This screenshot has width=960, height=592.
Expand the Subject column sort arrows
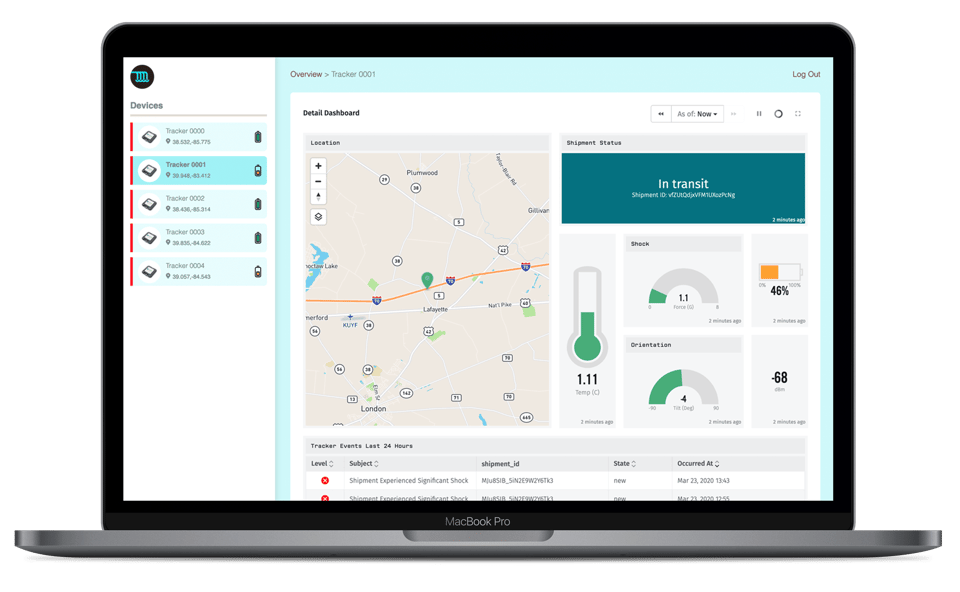pos(375,464)
